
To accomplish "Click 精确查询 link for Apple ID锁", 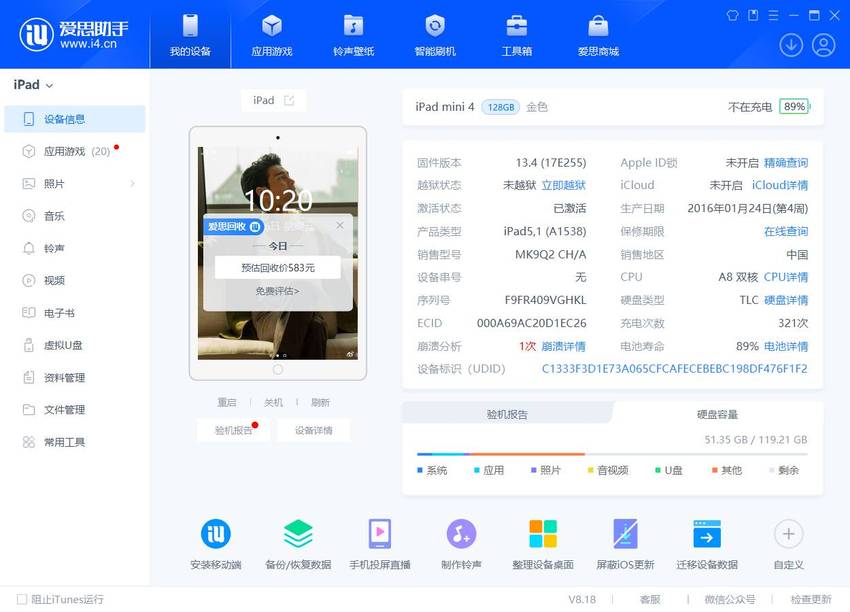I will coord(785,163).
